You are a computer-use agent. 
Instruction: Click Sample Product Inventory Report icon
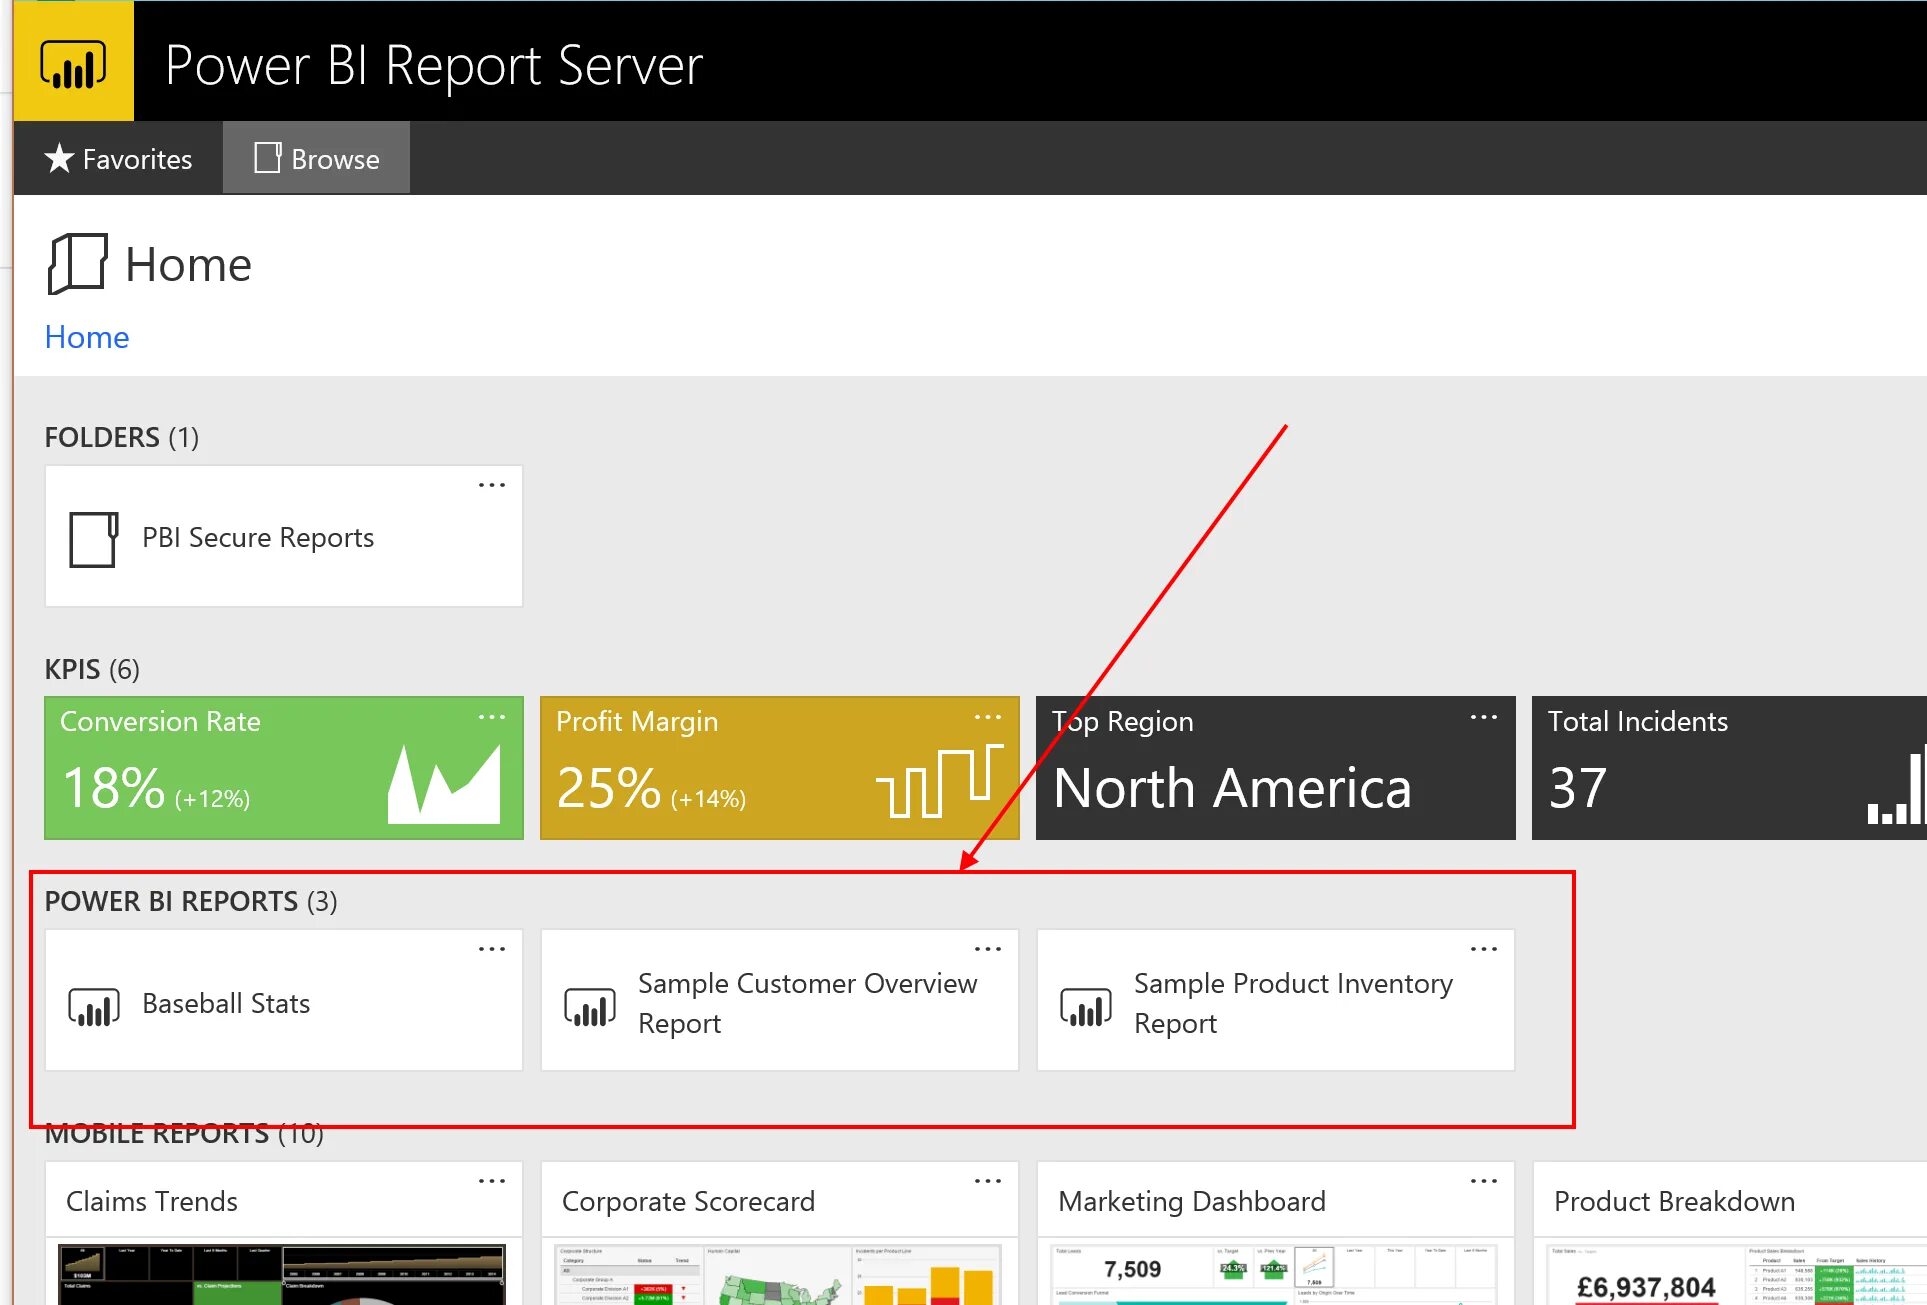pyautogui.click(x=1085, y=1006)
